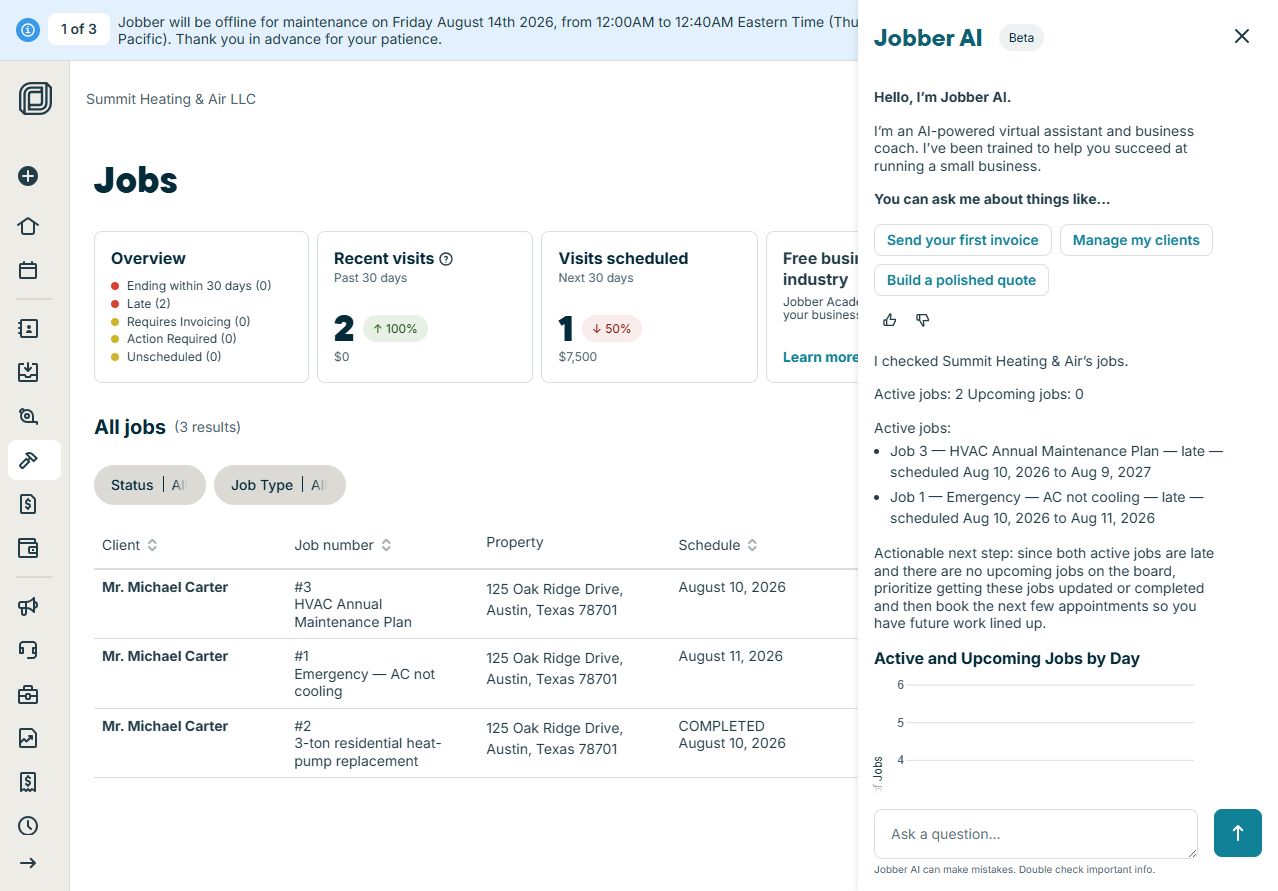This screenshot has width=1278, height=891.
Task: Open the Quotes magnifier icon
Action: (x=28, y=416)
